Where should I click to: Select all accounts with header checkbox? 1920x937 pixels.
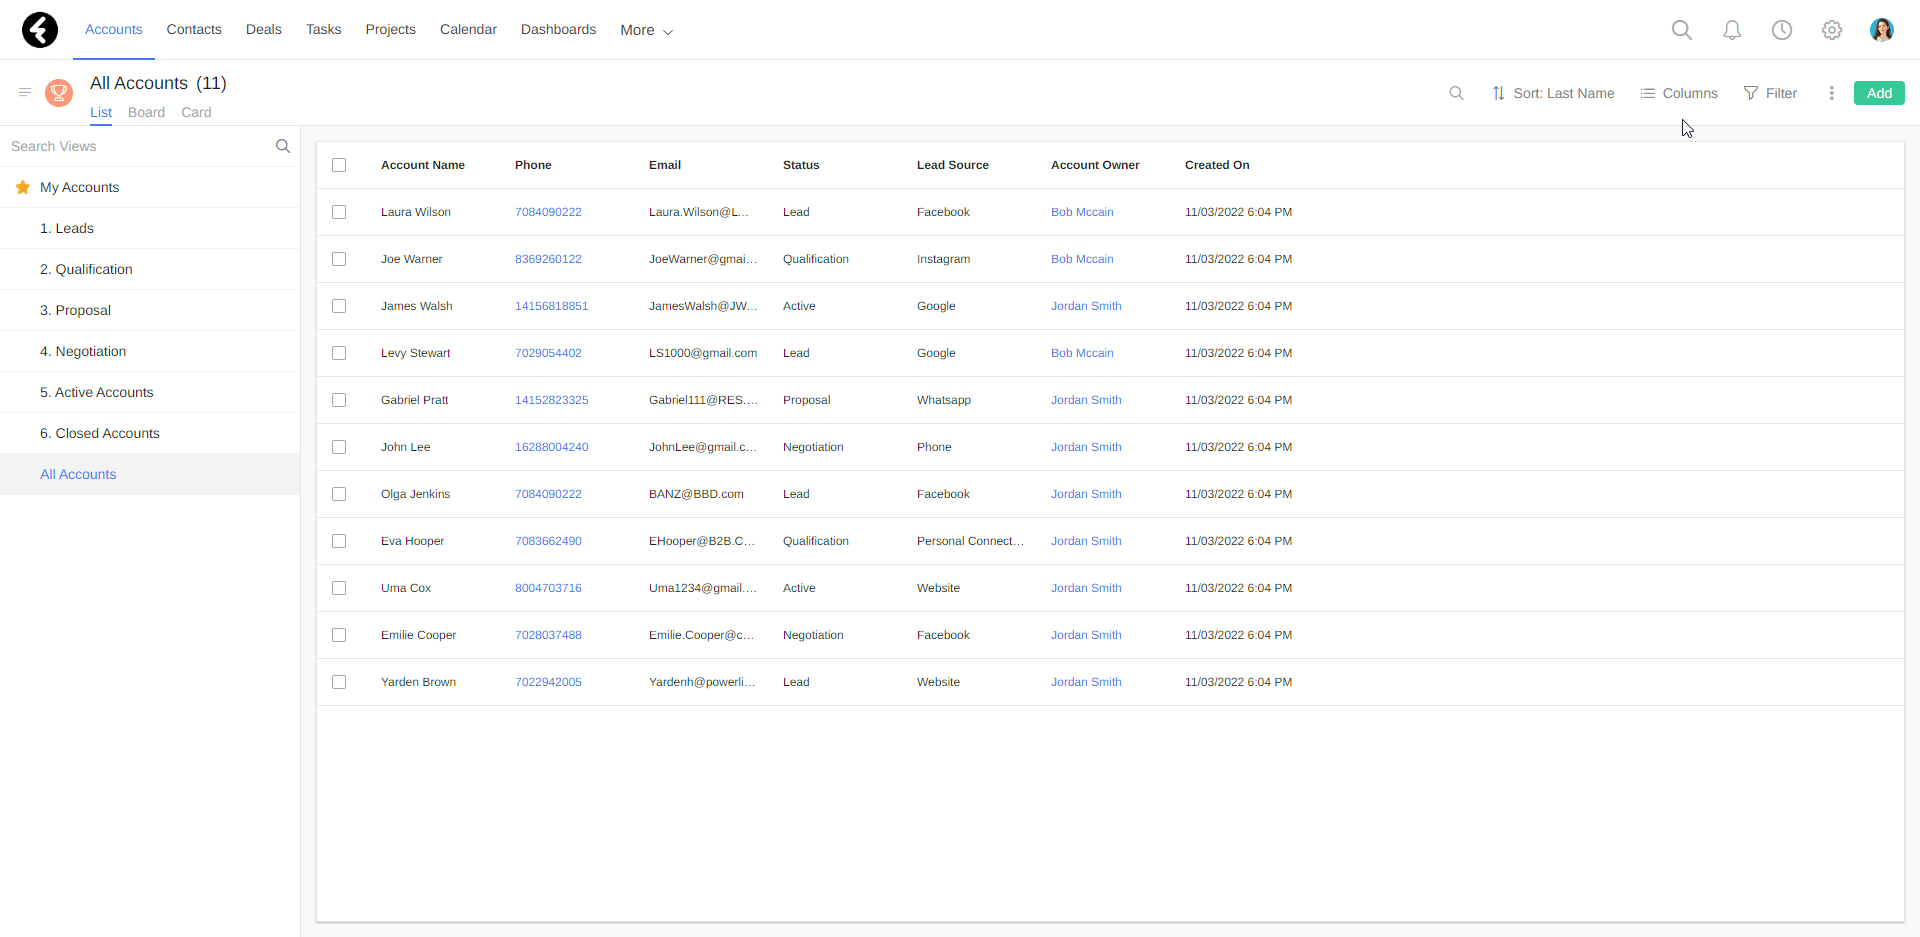tap(339, 165)
